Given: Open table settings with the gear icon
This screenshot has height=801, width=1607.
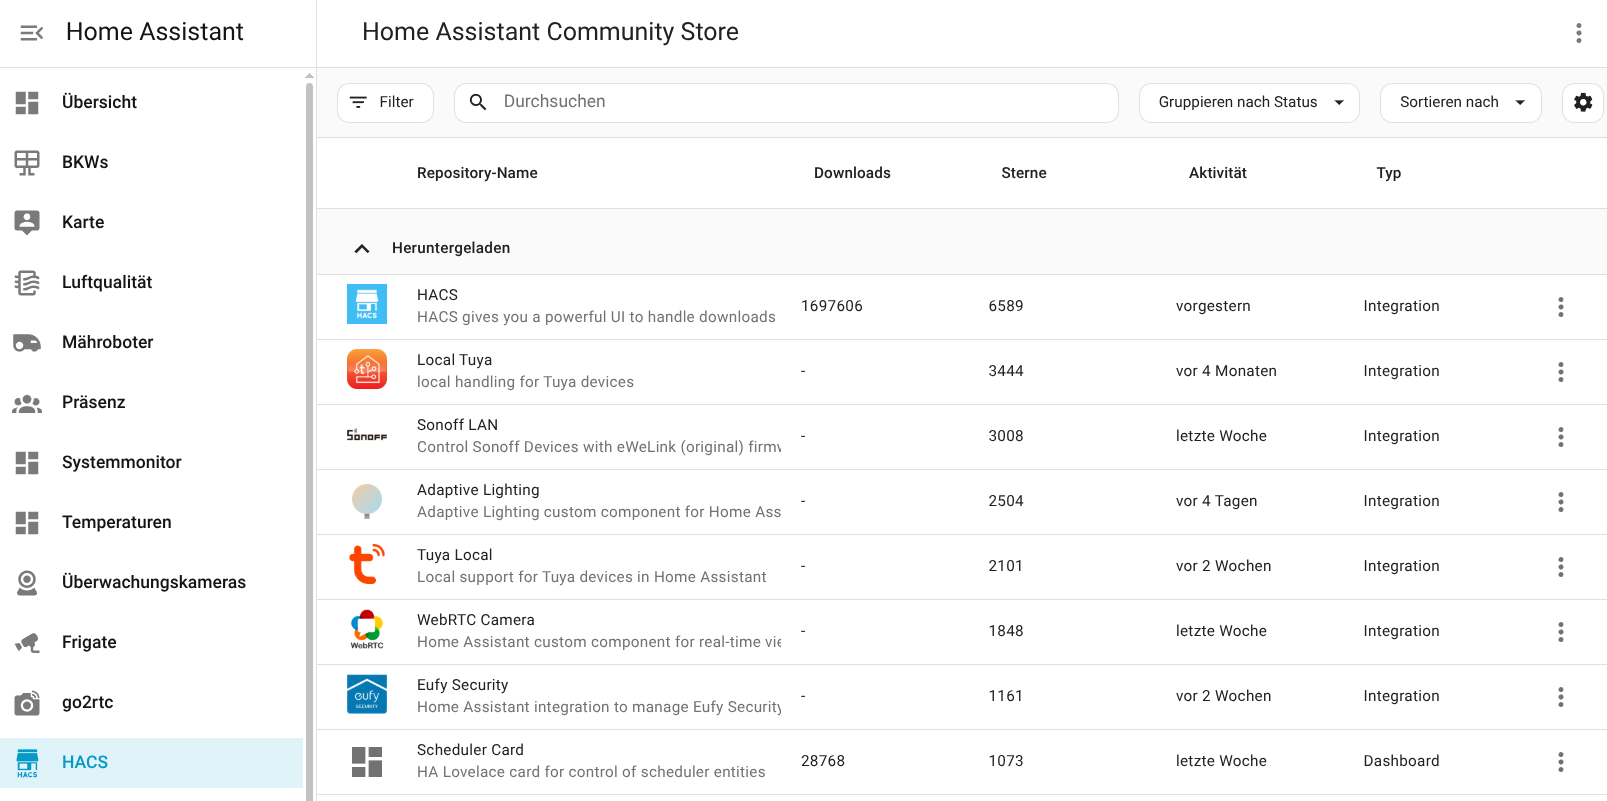Looking at the screenshot, I should [x=1583, y=103].
